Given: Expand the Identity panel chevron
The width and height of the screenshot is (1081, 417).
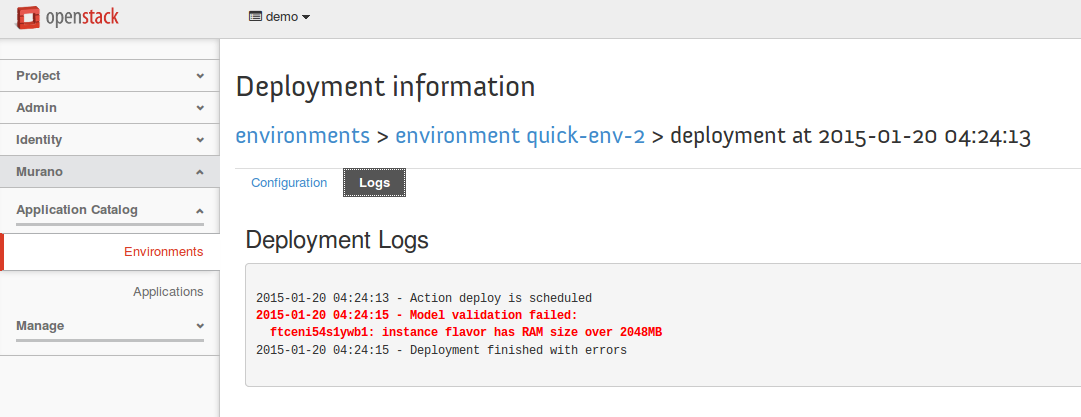Looking at the screenshot, I should (200, 140).
